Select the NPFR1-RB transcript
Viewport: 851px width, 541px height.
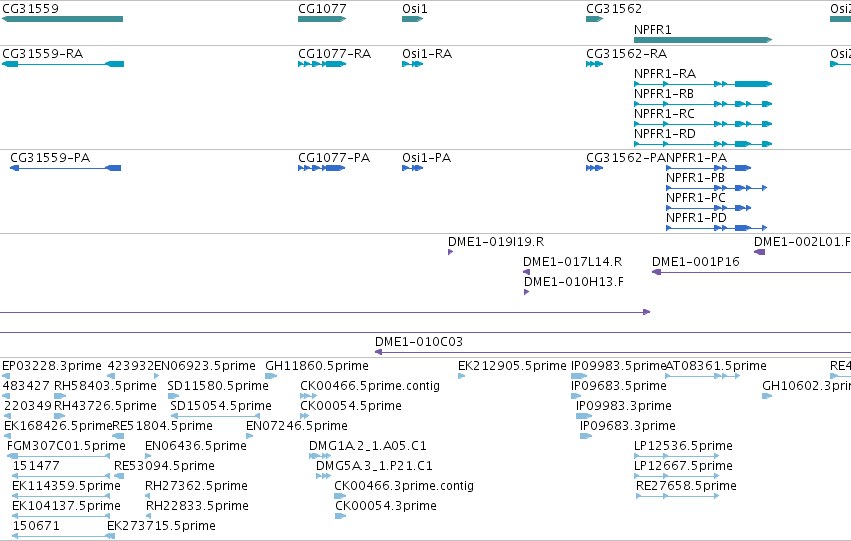703,104
